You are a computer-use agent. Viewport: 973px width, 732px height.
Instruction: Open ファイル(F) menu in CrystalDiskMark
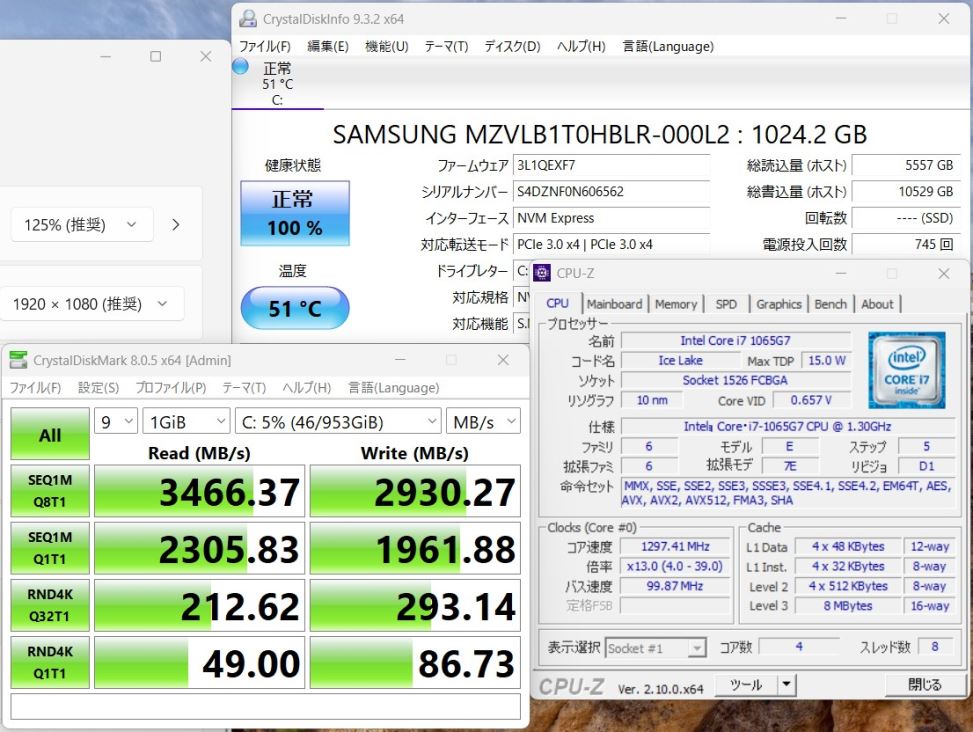[x=35, y=388]
